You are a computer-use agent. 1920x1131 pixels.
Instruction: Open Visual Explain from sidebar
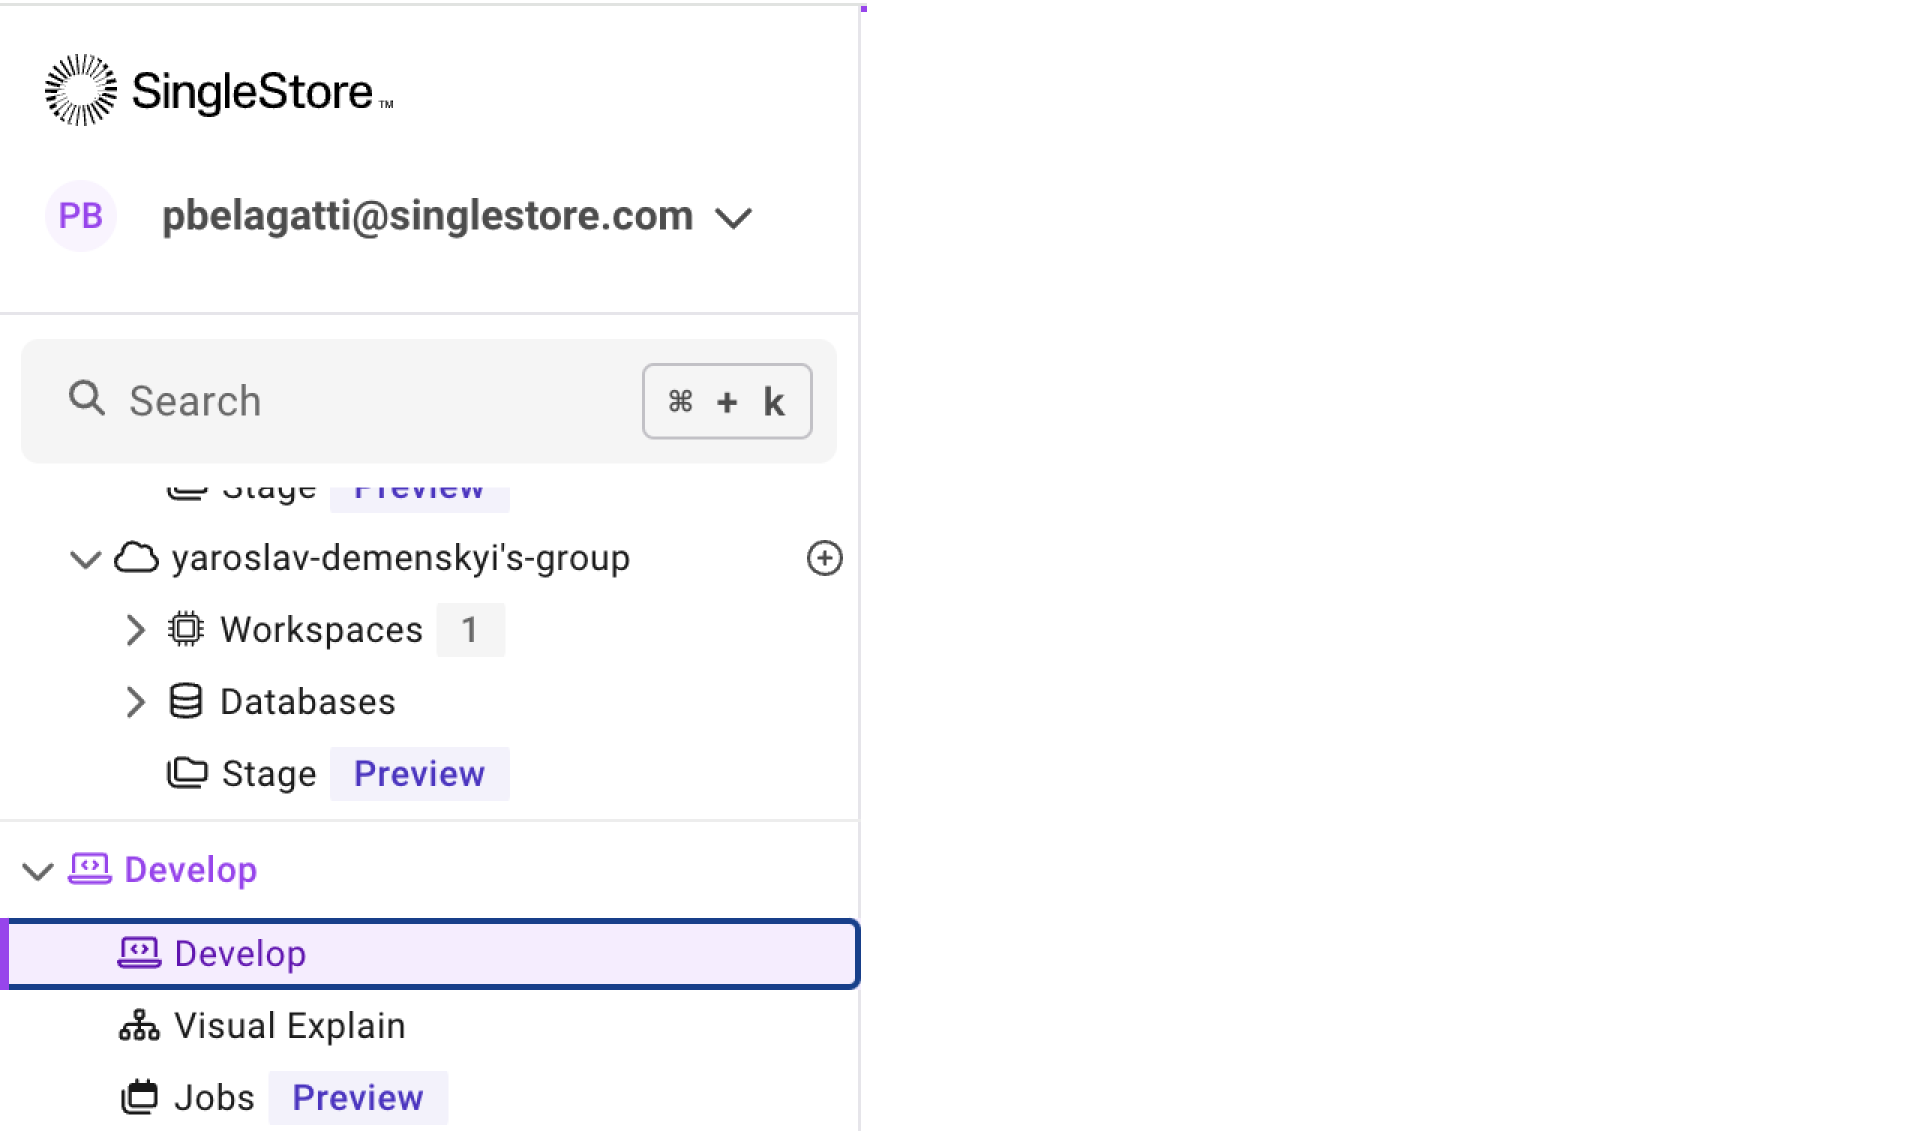[x=290, y=1026]
